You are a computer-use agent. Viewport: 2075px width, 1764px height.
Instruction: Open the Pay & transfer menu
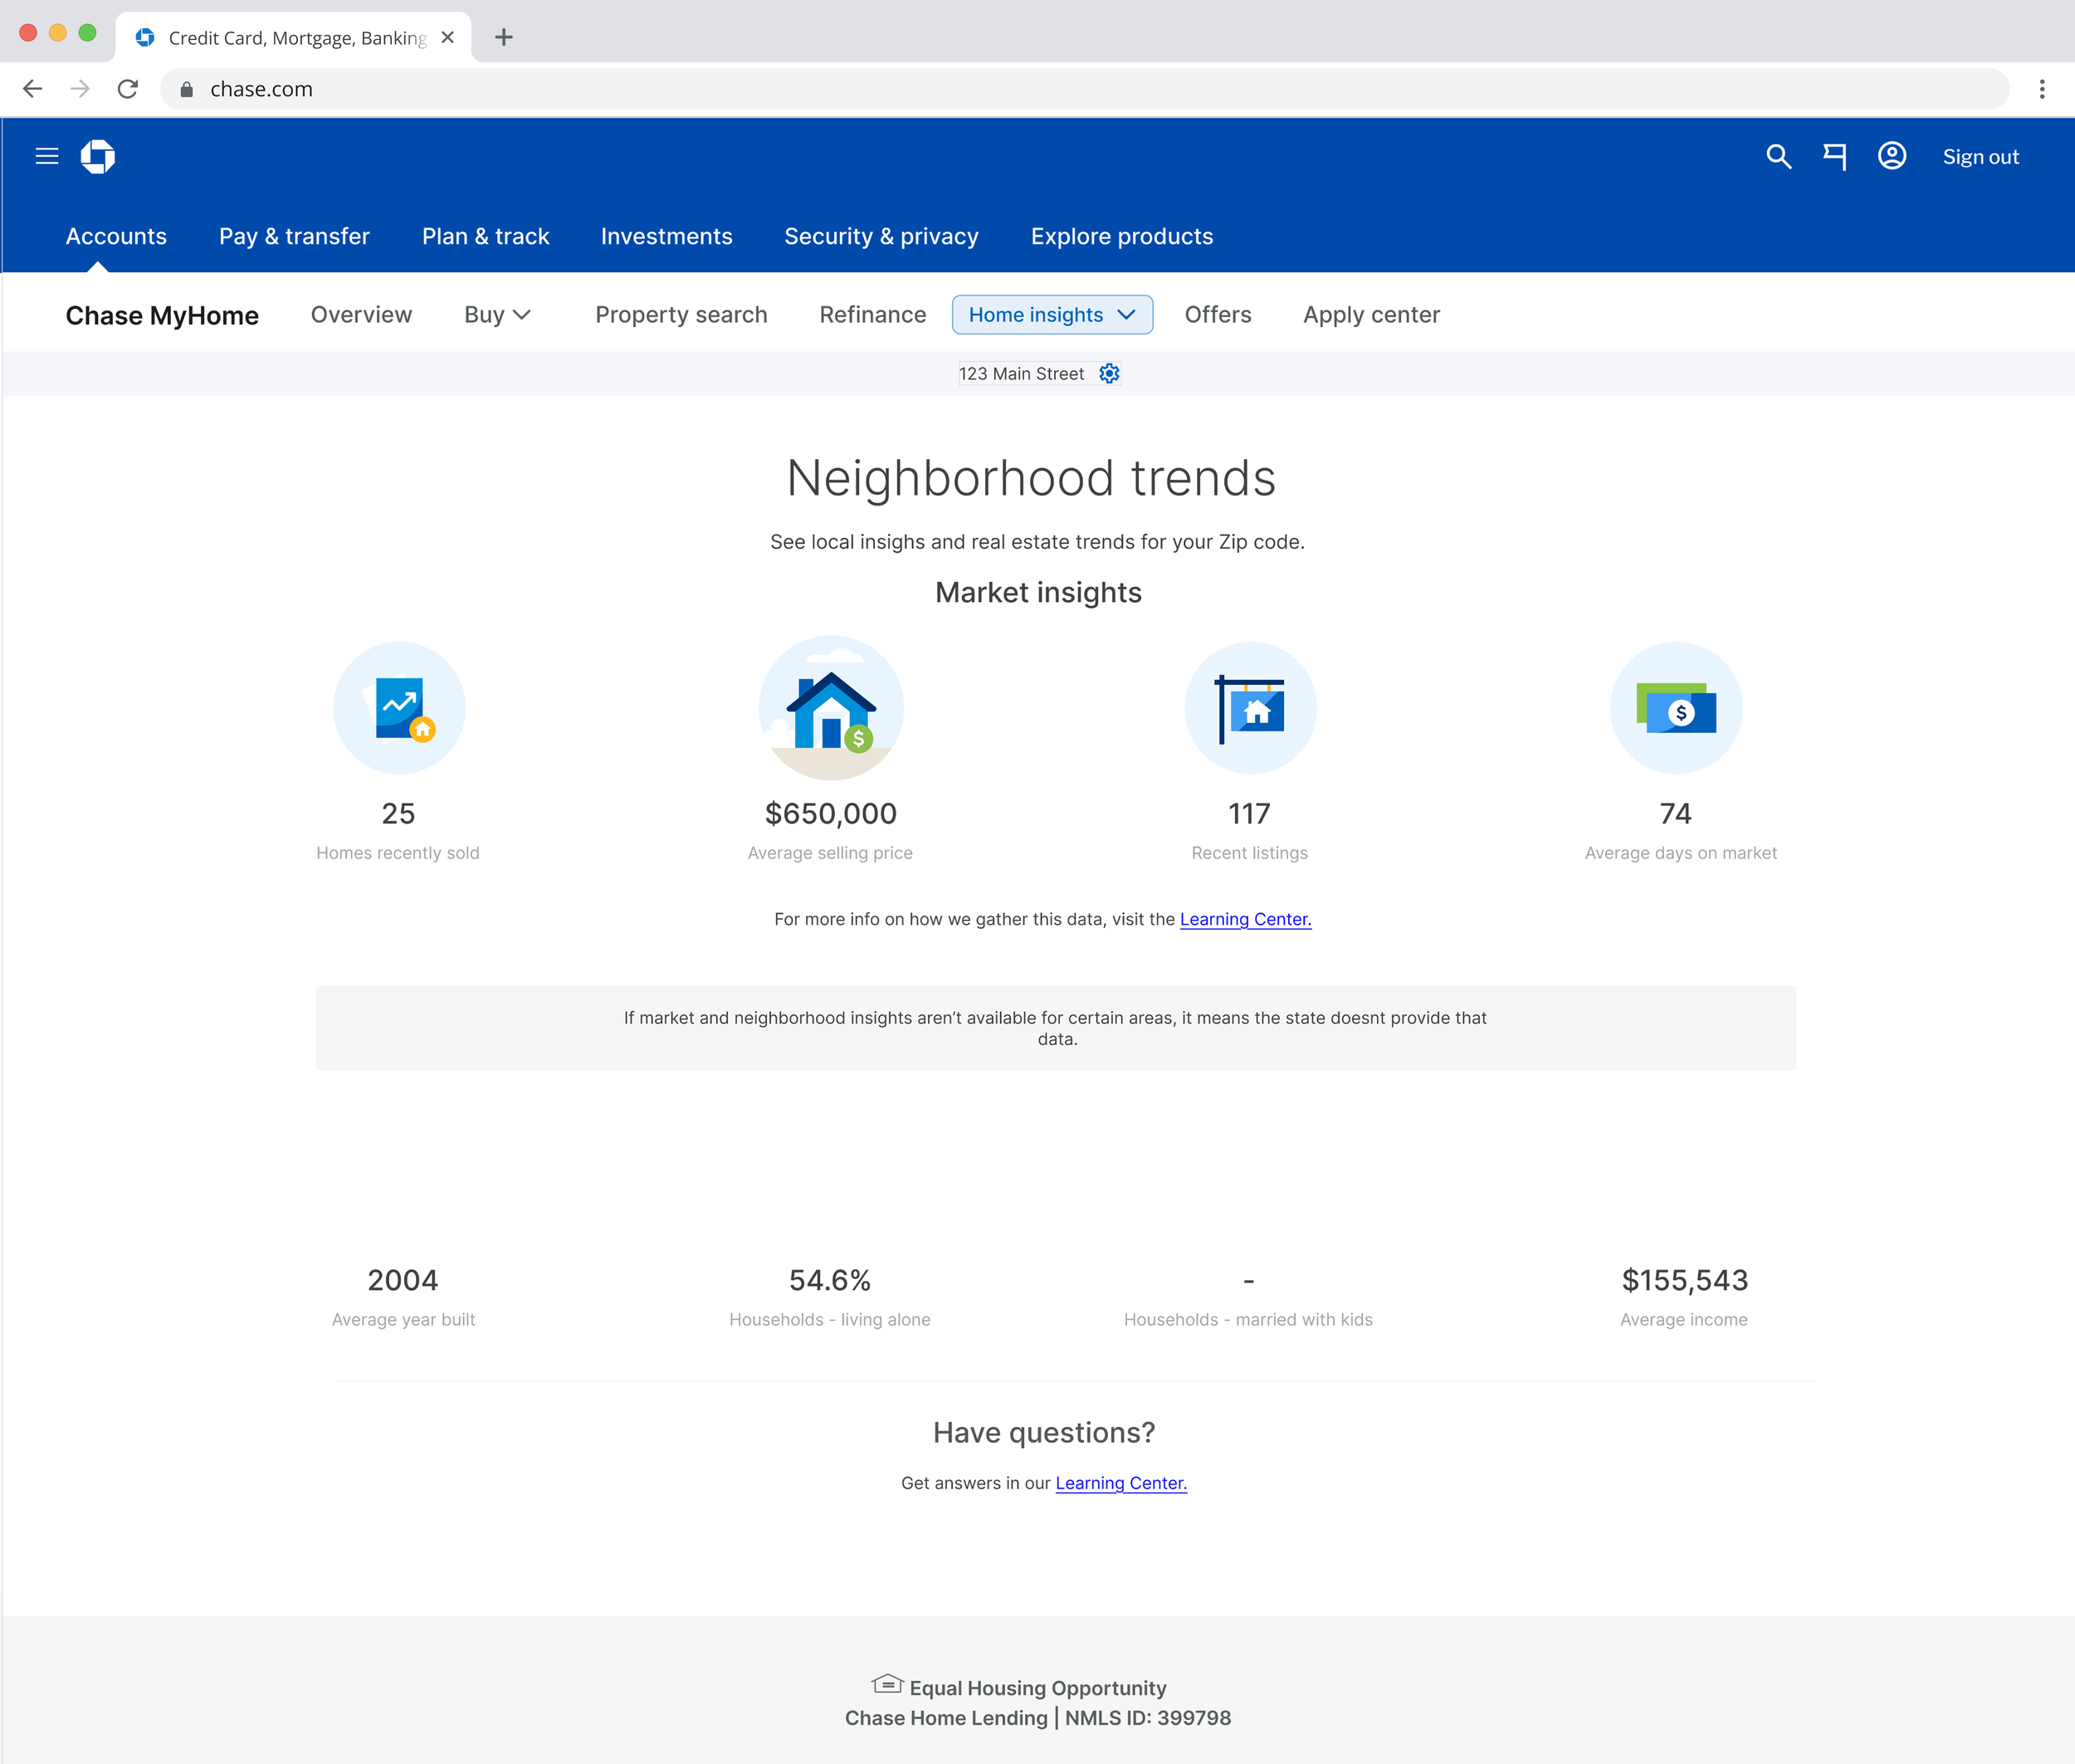pyautogui.click(x=294, y=236)
